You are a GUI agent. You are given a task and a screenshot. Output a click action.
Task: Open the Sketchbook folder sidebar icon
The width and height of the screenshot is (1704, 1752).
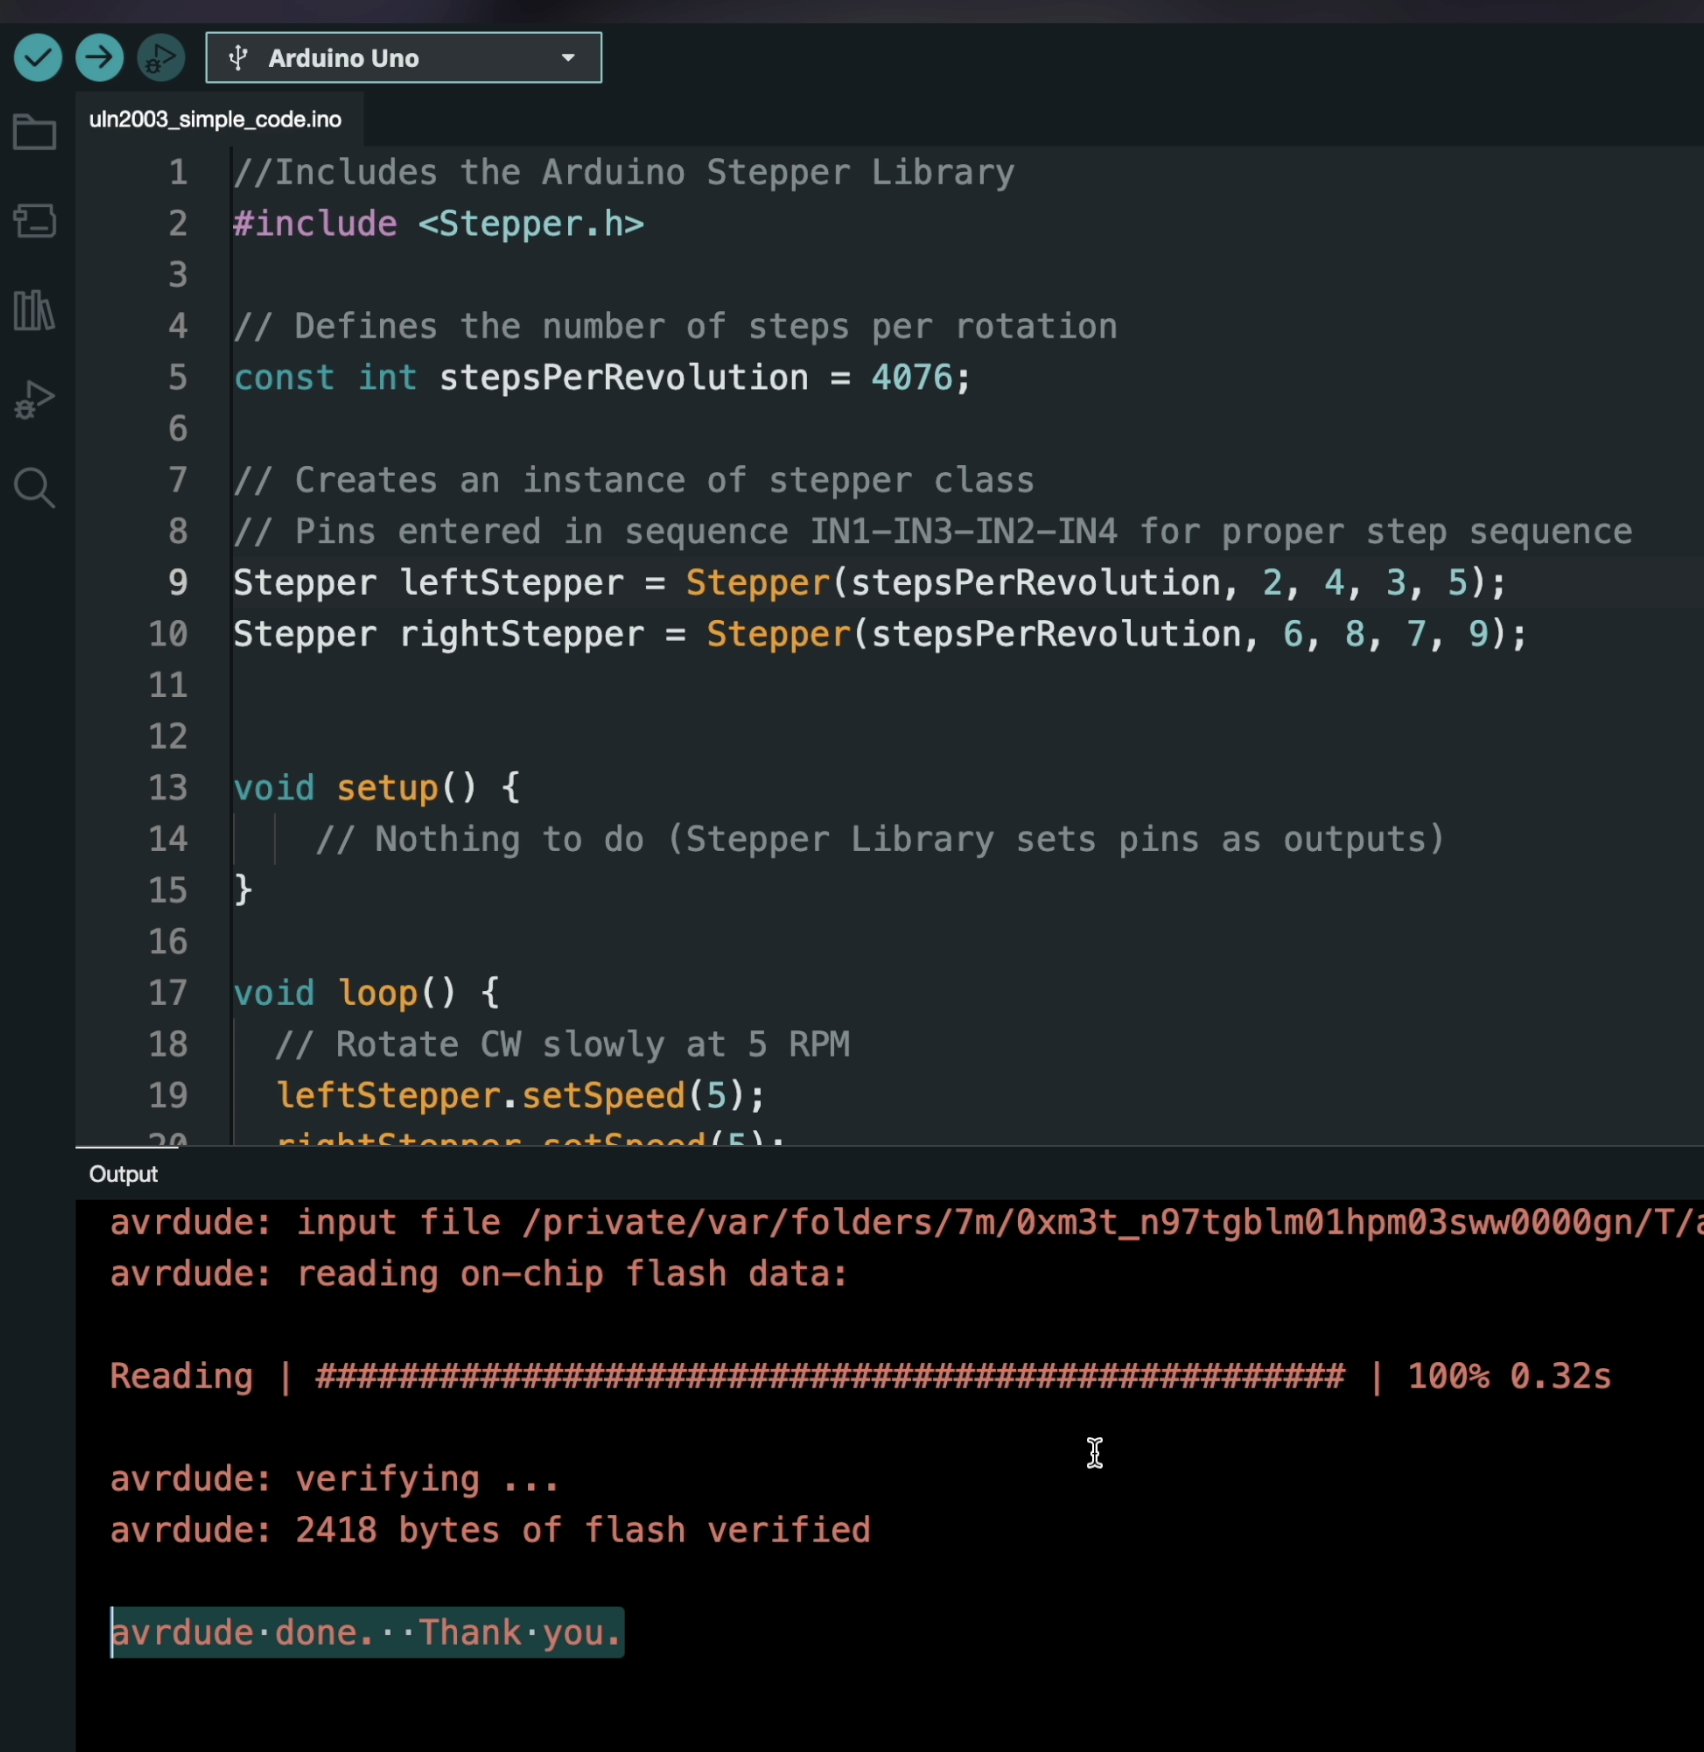[x=34, y=132]
